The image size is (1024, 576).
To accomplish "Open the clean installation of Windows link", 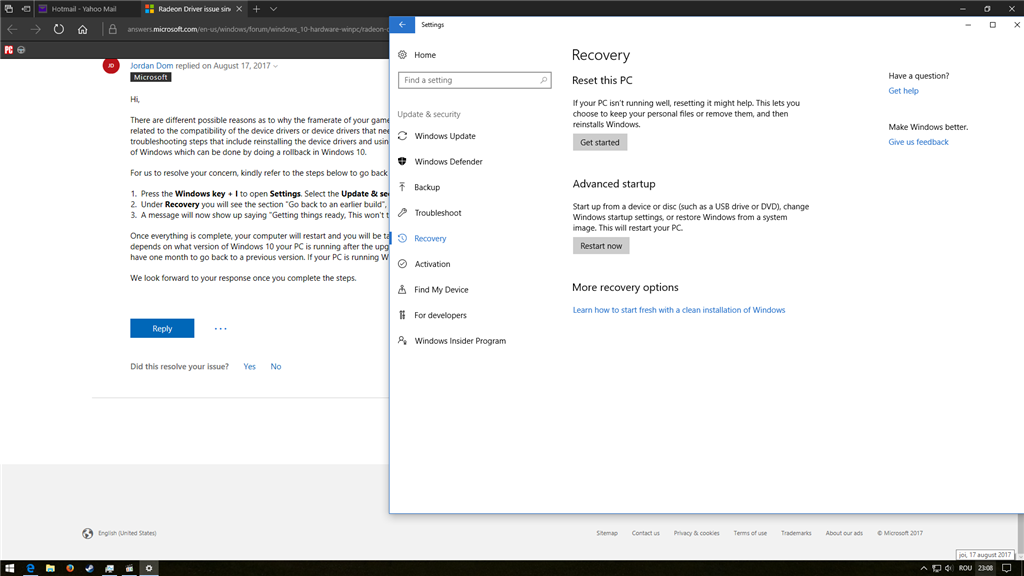I will [679, 310].
